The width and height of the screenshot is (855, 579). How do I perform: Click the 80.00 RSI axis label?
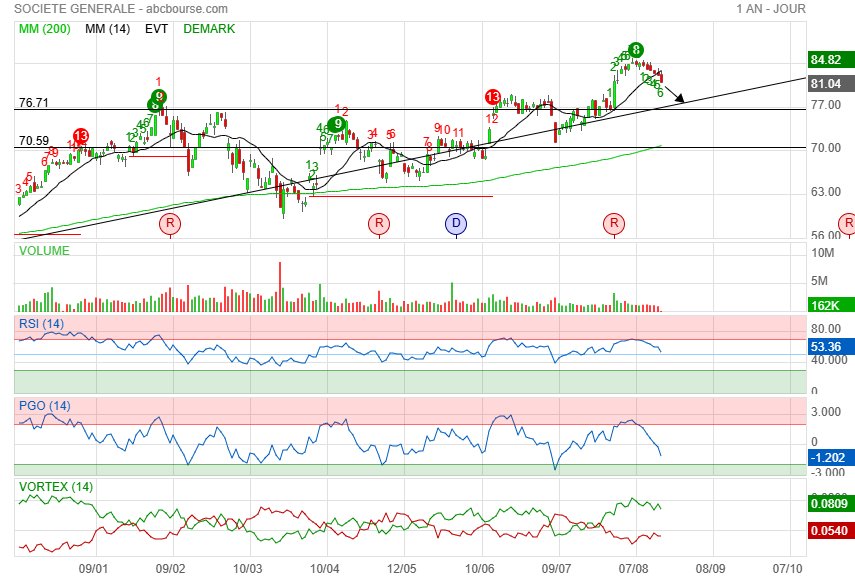pos(826,328)
